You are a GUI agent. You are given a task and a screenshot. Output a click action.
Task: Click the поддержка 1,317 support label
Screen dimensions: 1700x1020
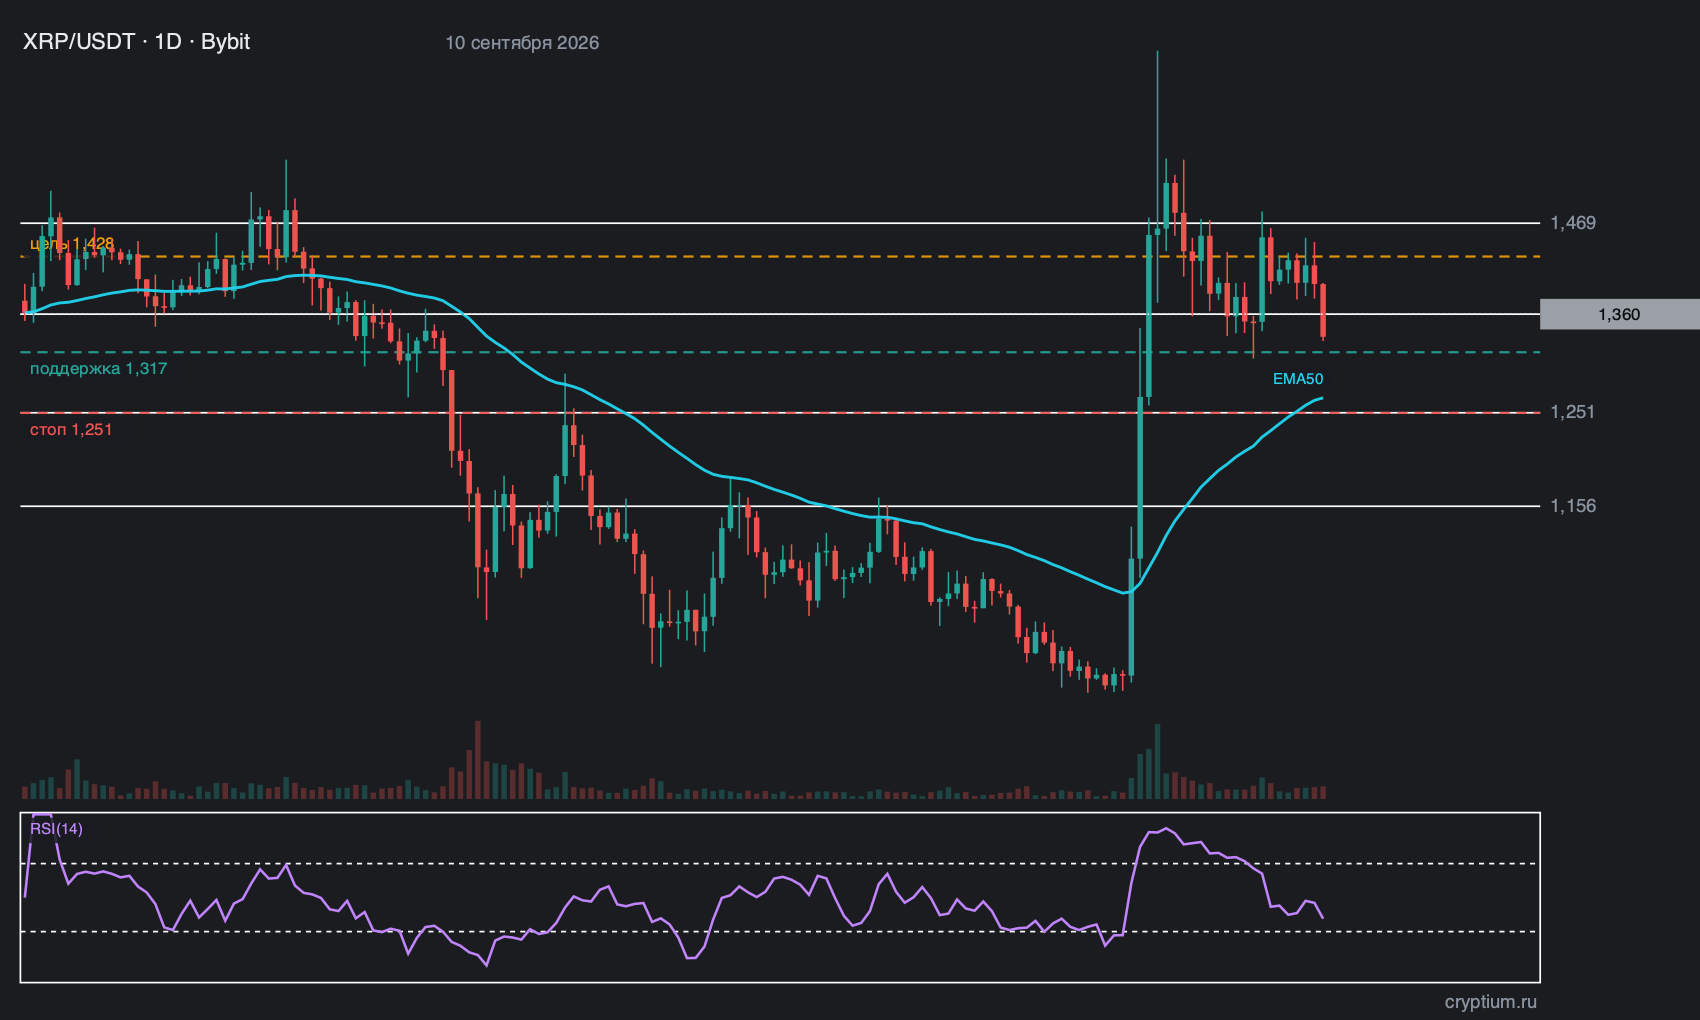pyautogui.click(x=98, y=369)
